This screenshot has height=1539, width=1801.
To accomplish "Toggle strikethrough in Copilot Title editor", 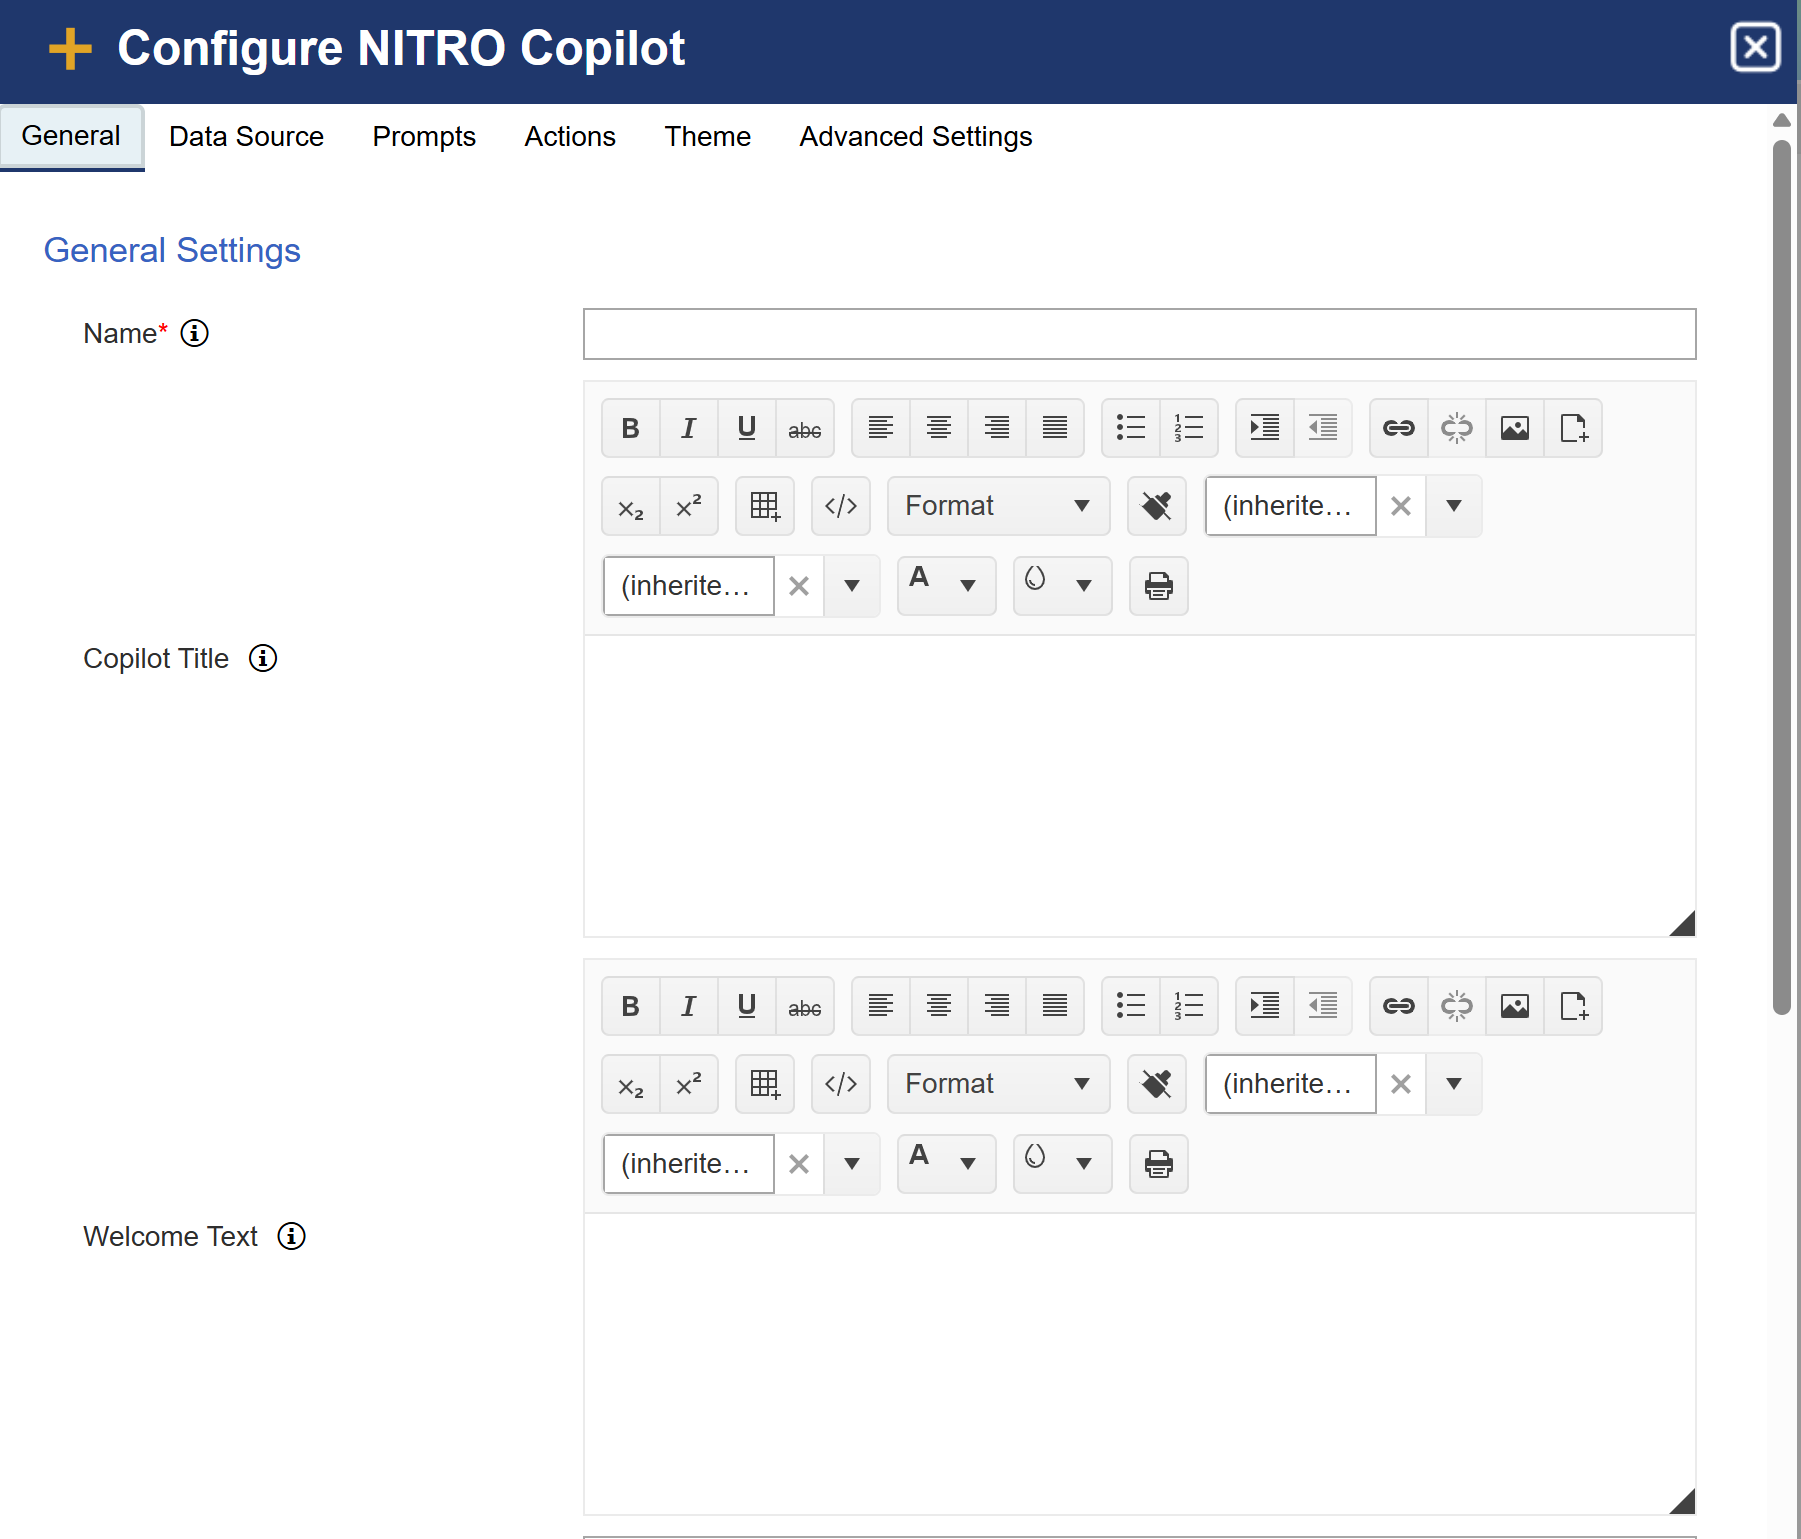I will click(x=804, y=428).
